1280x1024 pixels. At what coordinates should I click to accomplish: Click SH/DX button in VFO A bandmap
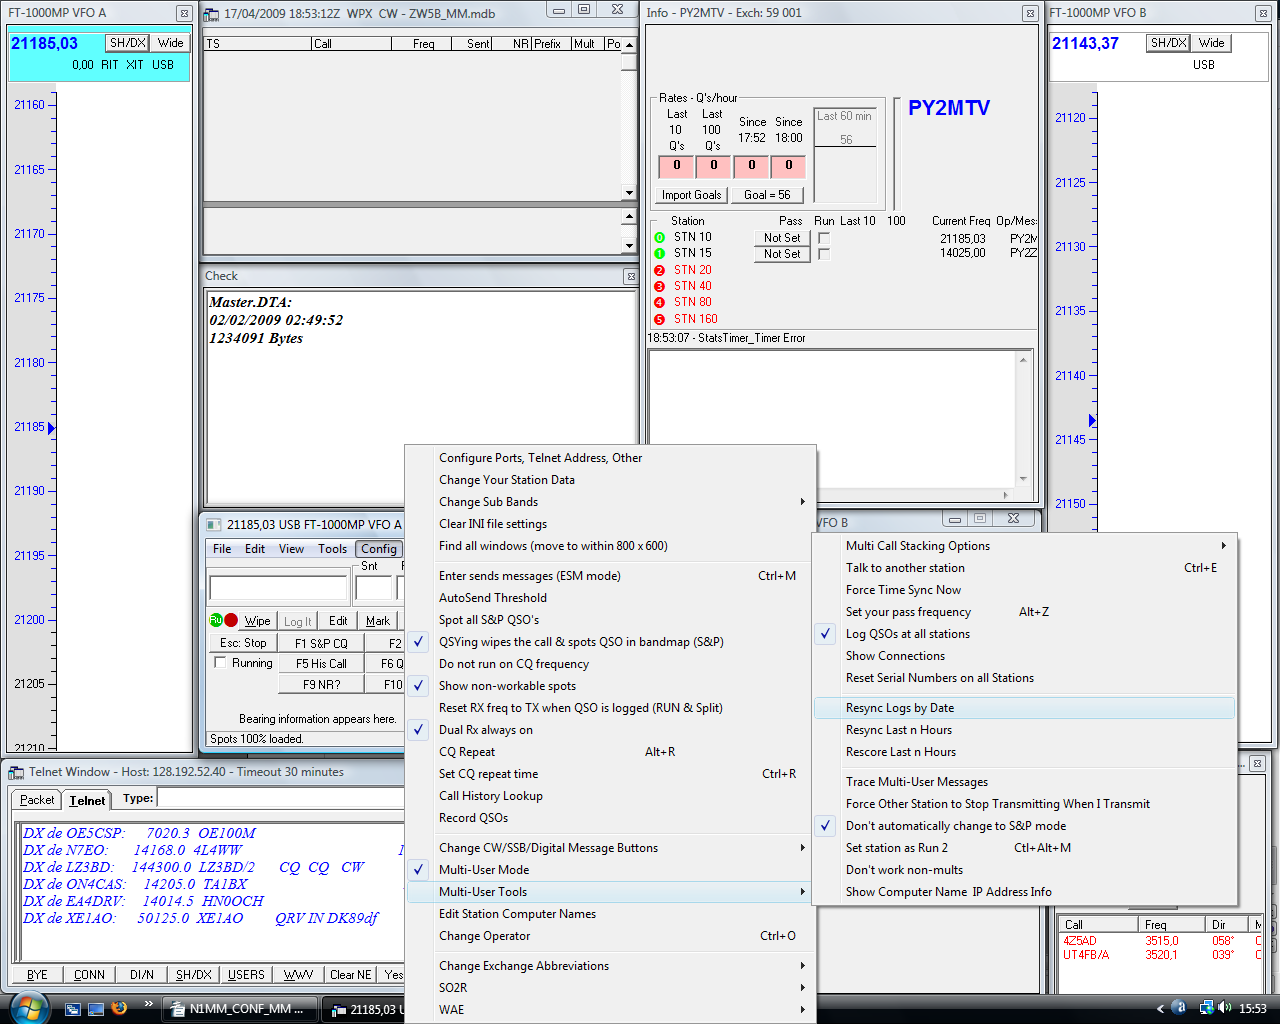[x=128, y=43]
